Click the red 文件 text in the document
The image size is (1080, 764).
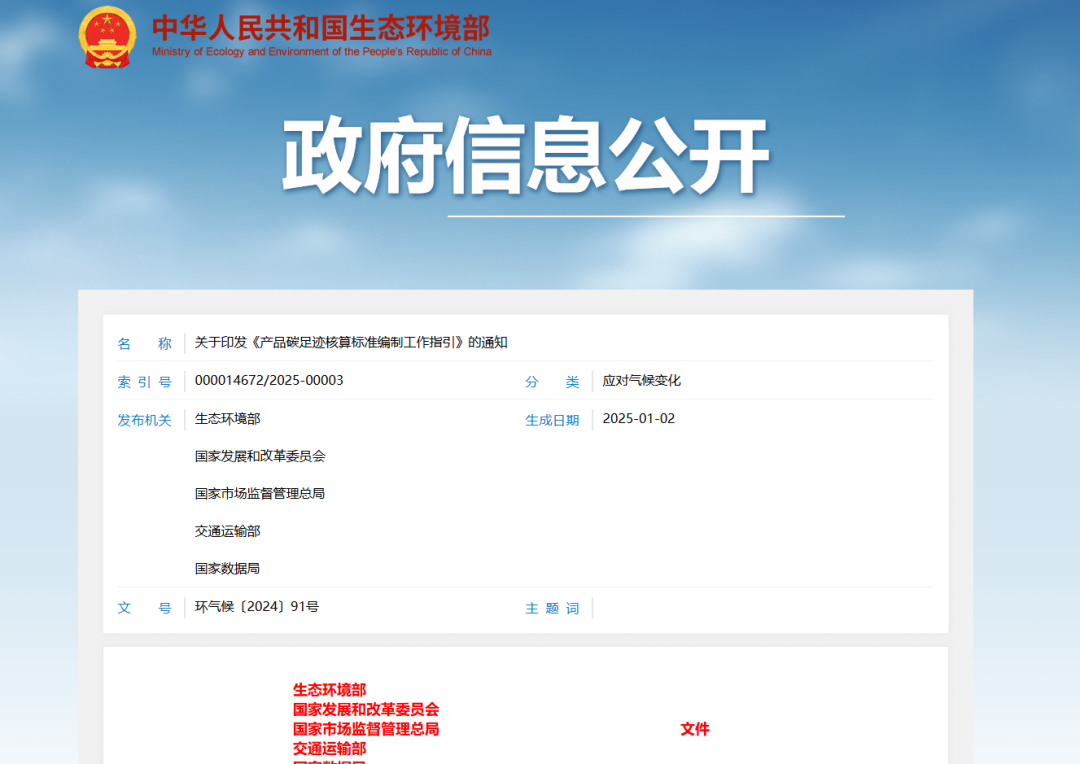[695, 729]
